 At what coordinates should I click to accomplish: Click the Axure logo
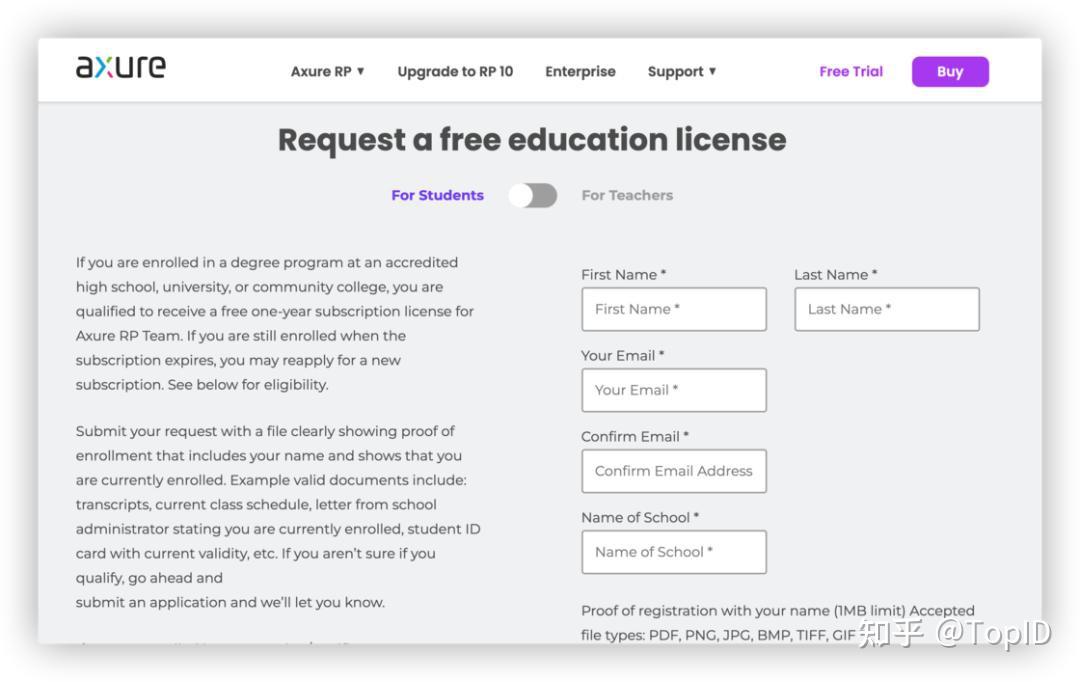[x=120, y=67]
